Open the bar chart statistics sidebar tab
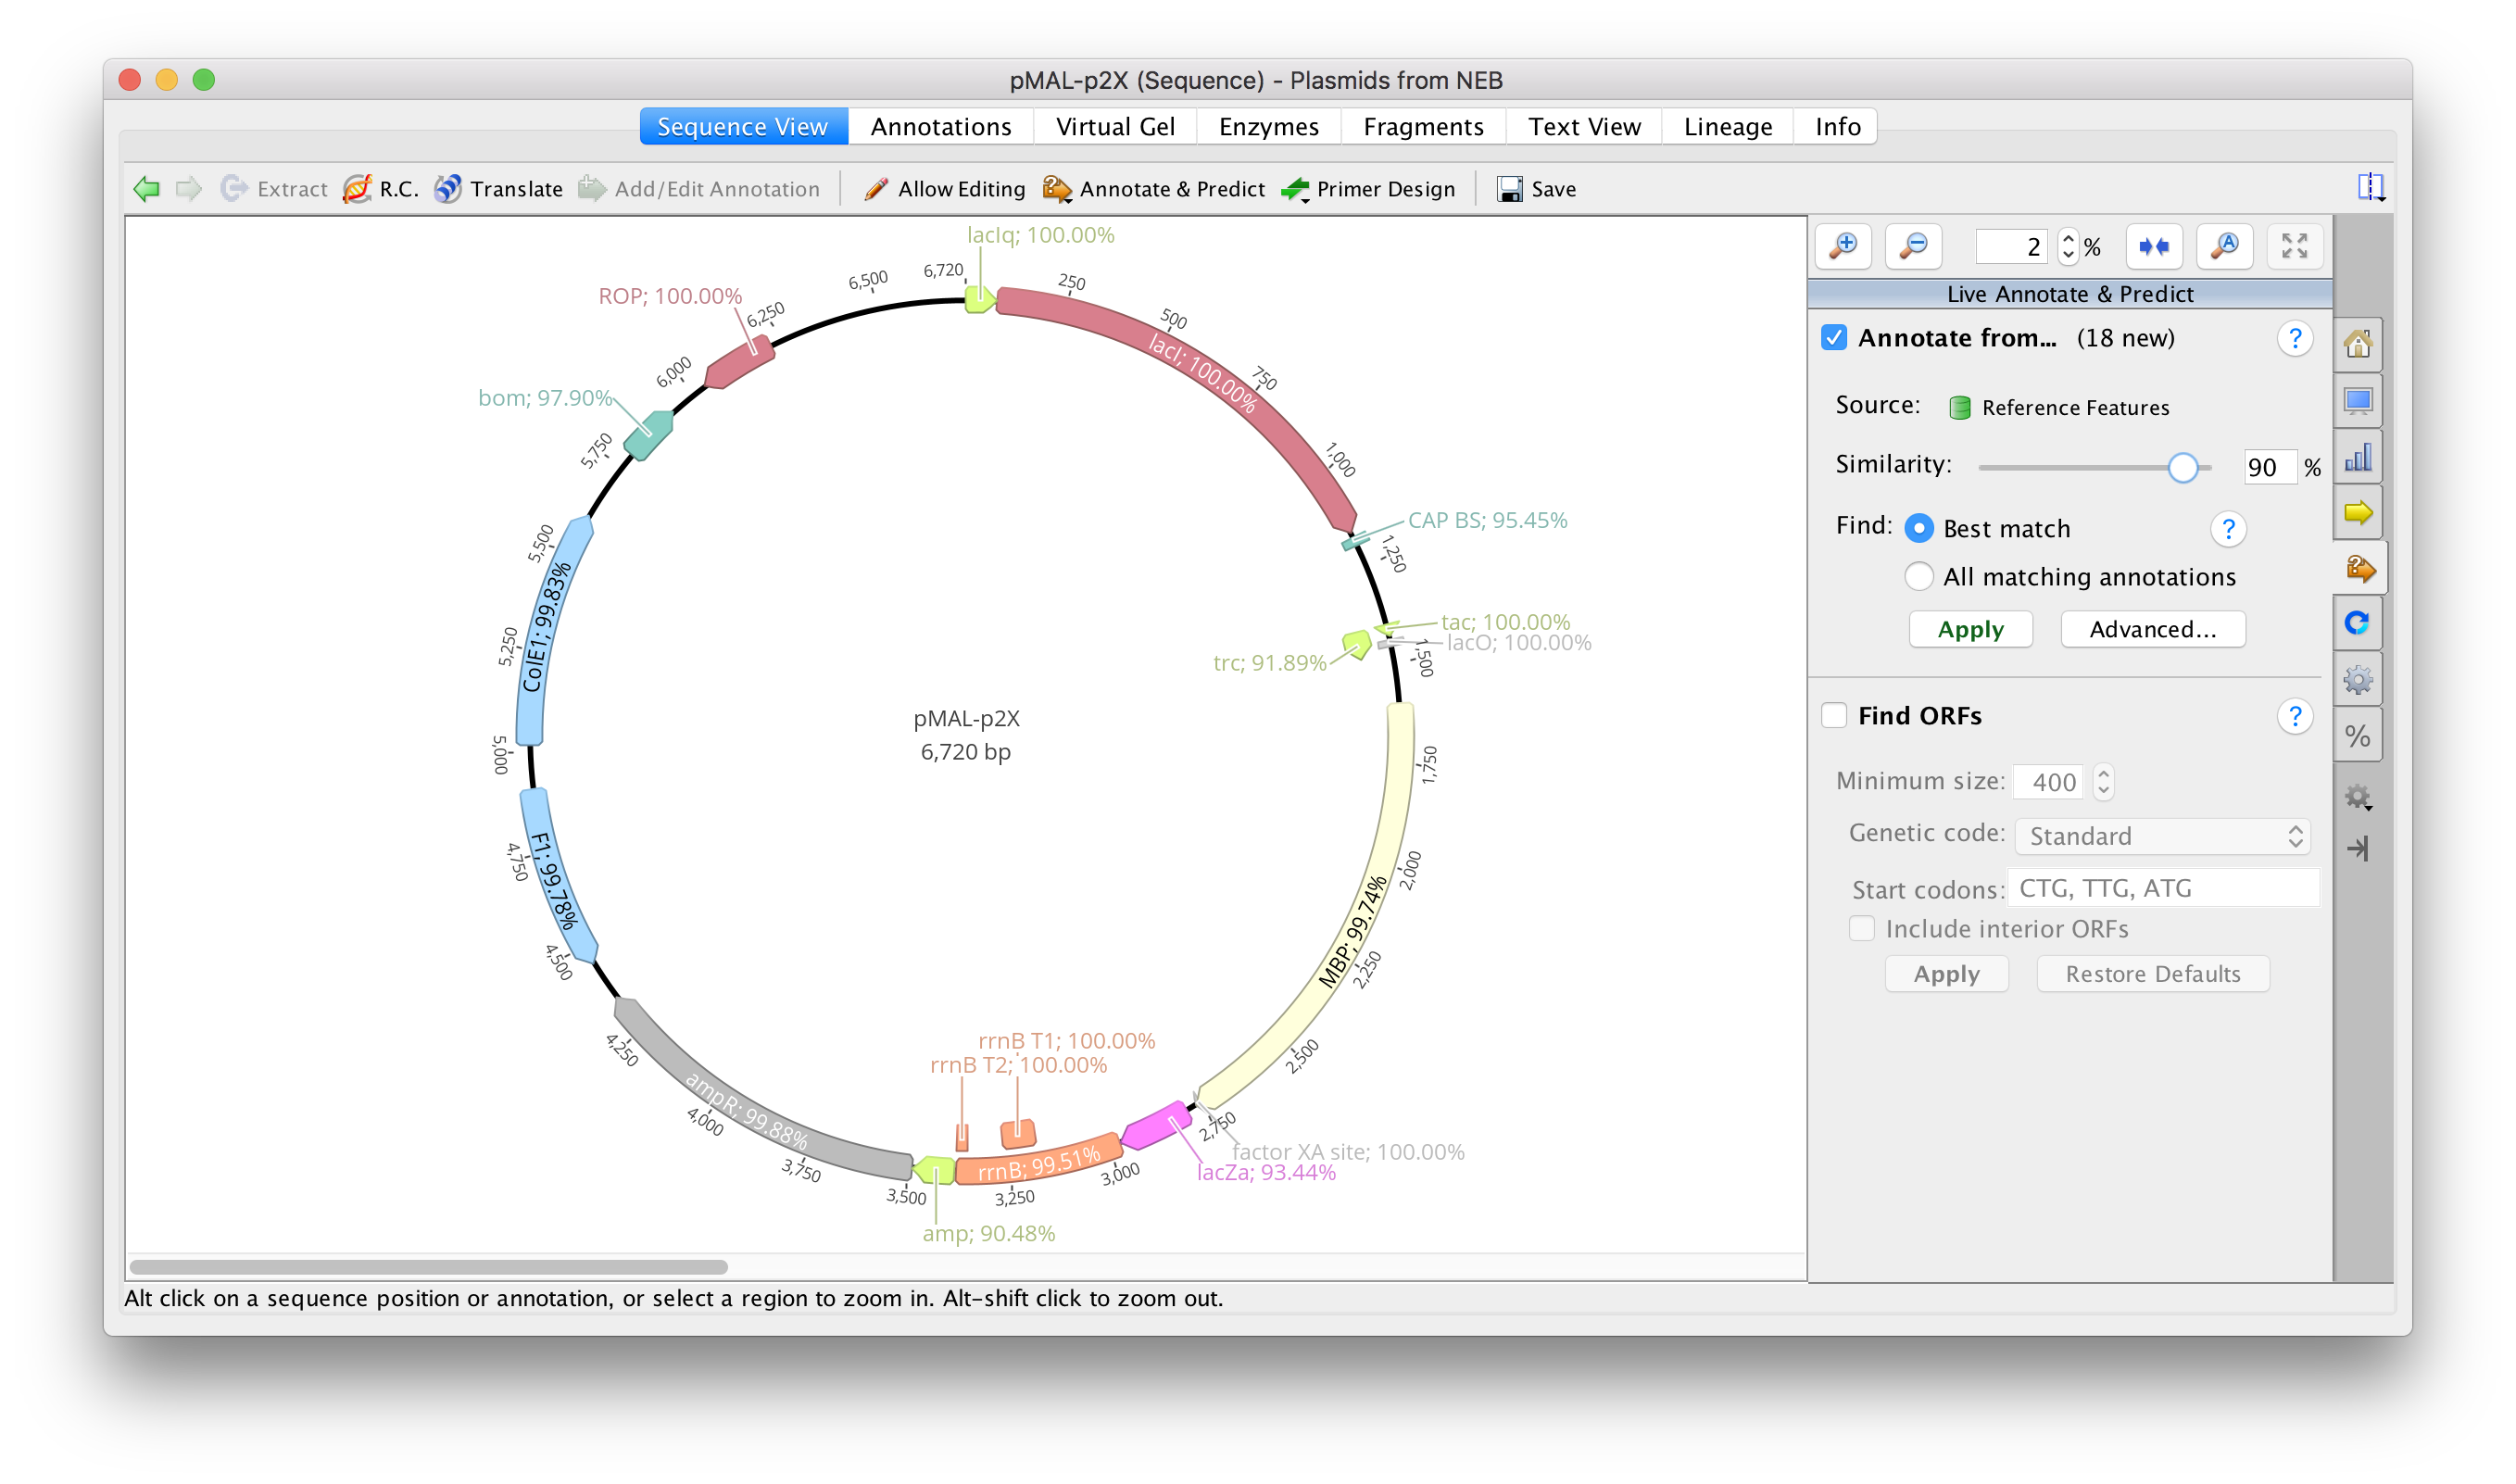Viewport: 2516px width, 1484px height. (x=2357, y=457)
